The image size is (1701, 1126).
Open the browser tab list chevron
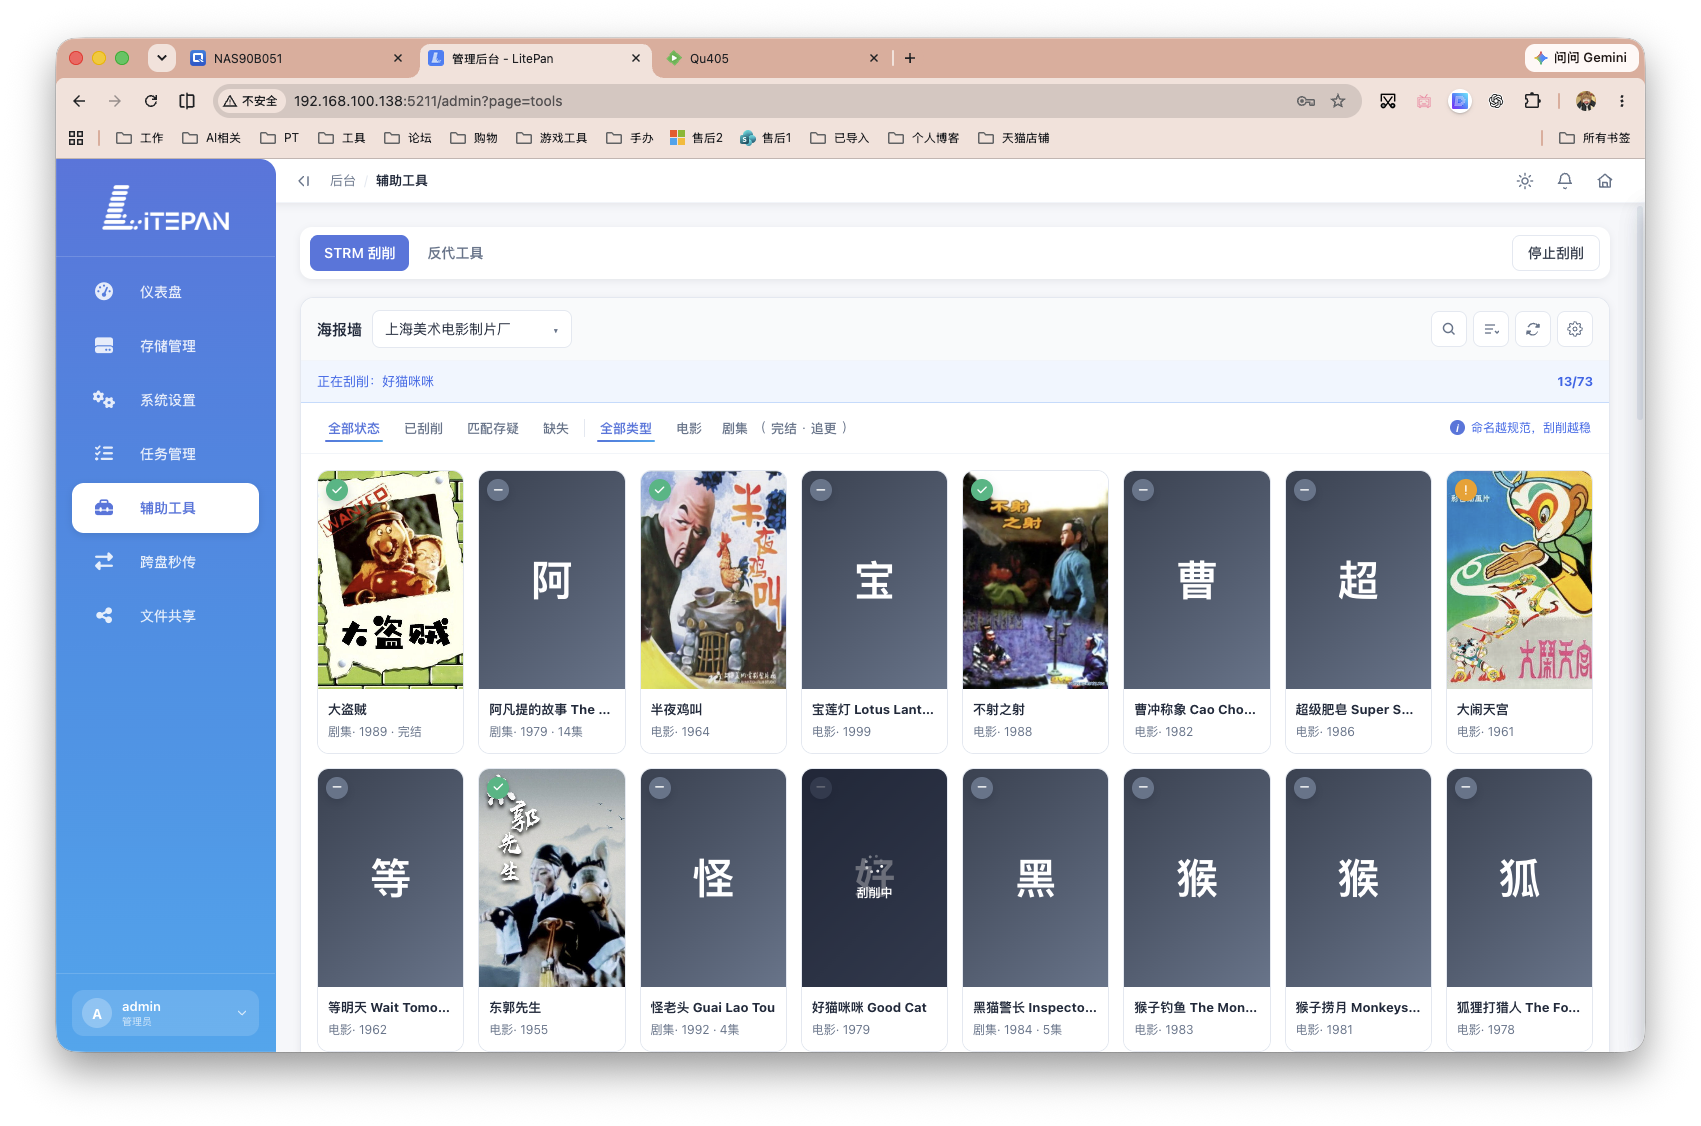click(x=161, y=58)
